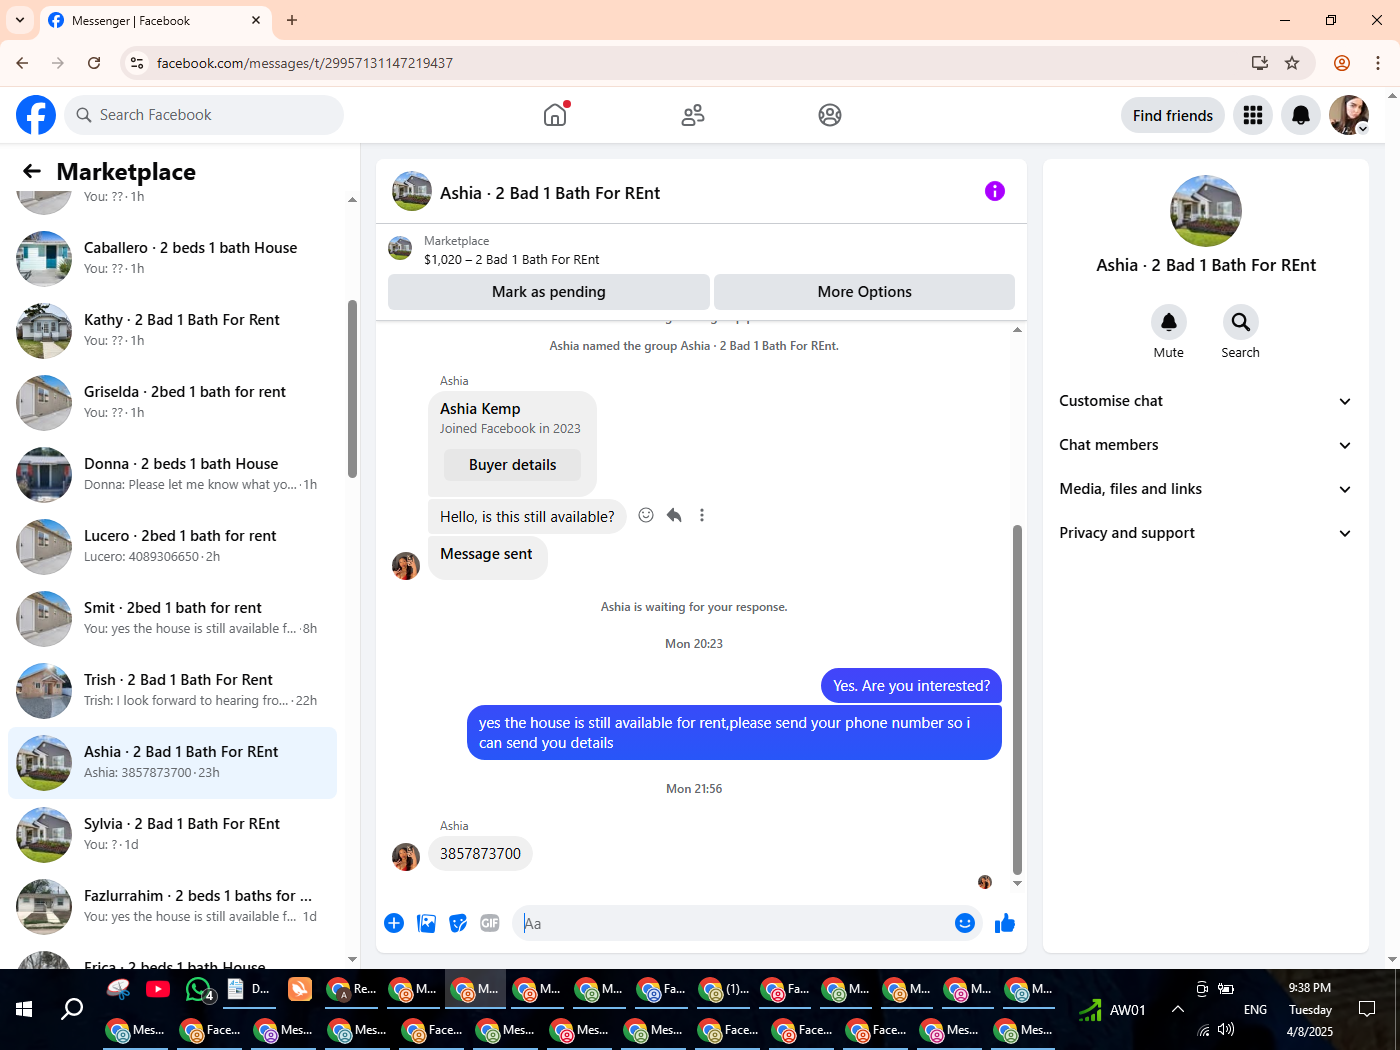Click Mark as pending button
1400x1050 pixels.
[x=549, y=292]
